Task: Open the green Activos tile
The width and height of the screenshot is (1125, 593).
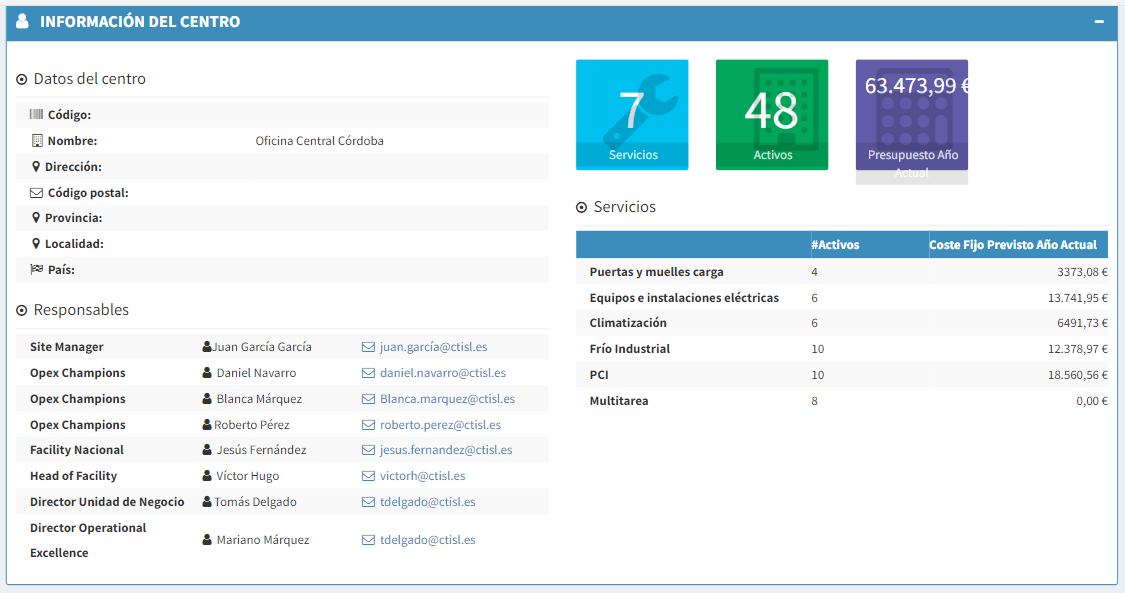Action: click(x=771, y=114)
